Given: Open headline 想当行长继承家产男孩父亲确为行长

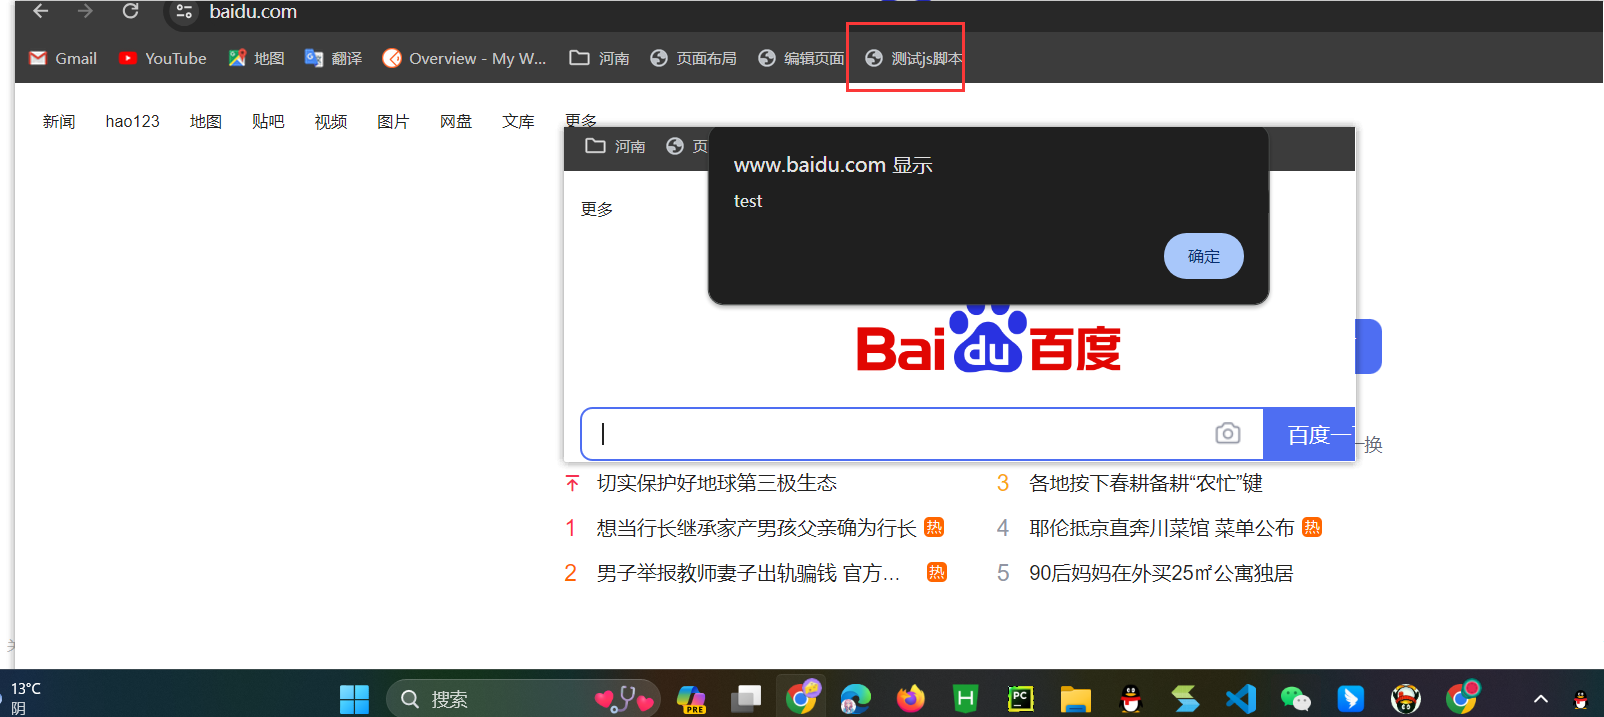Looking at the screenshot, I should click(757, 528).
